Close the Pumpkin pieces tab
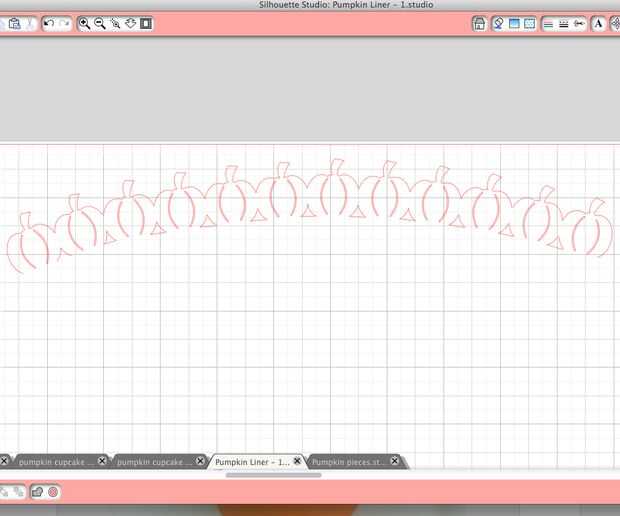 pyautogui.click(x=395, y=461)
